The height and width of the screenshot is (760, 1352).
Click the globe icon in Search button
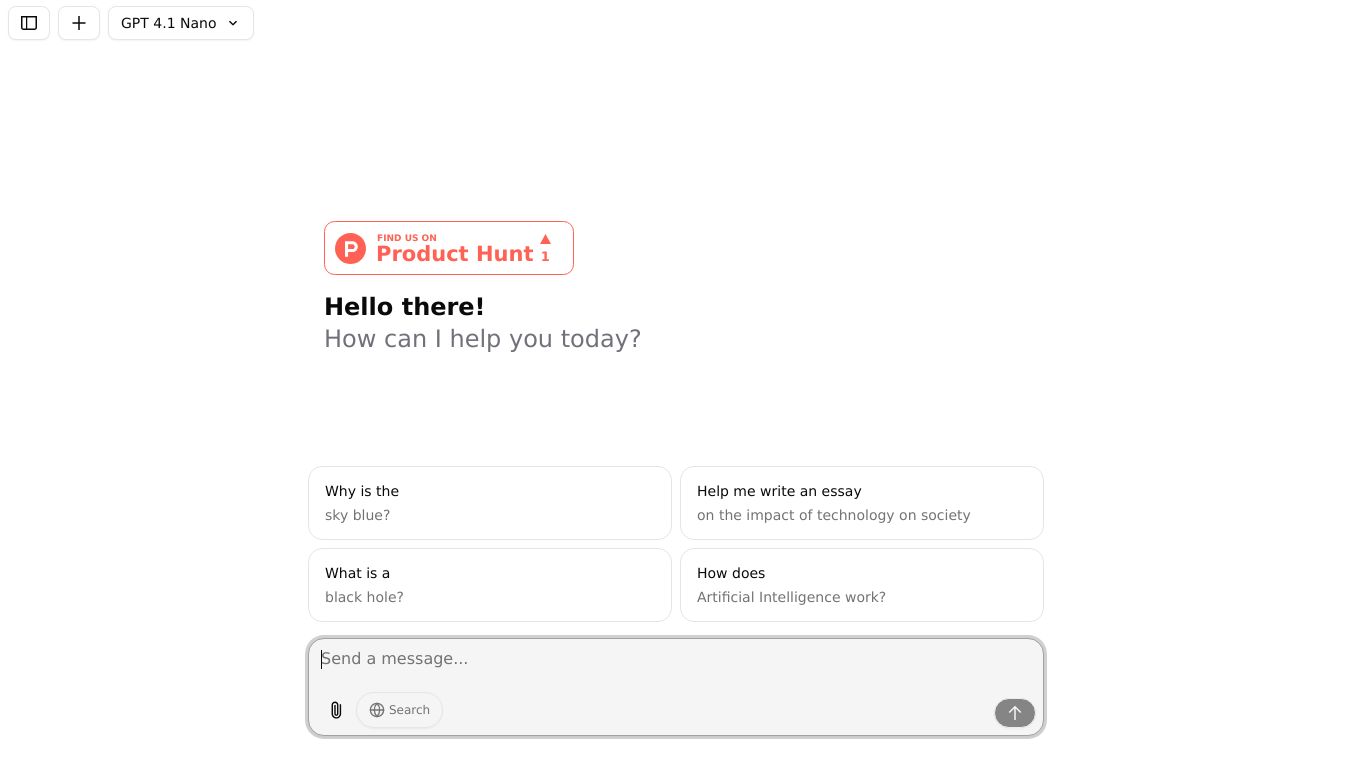(377, 710)
